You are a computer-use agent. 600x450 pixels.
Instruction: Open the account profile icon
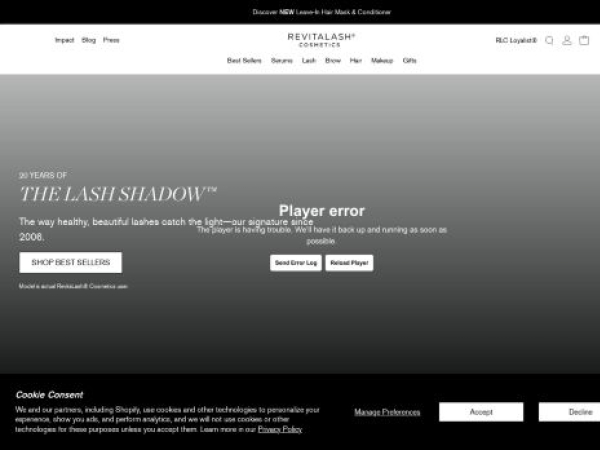567,40
